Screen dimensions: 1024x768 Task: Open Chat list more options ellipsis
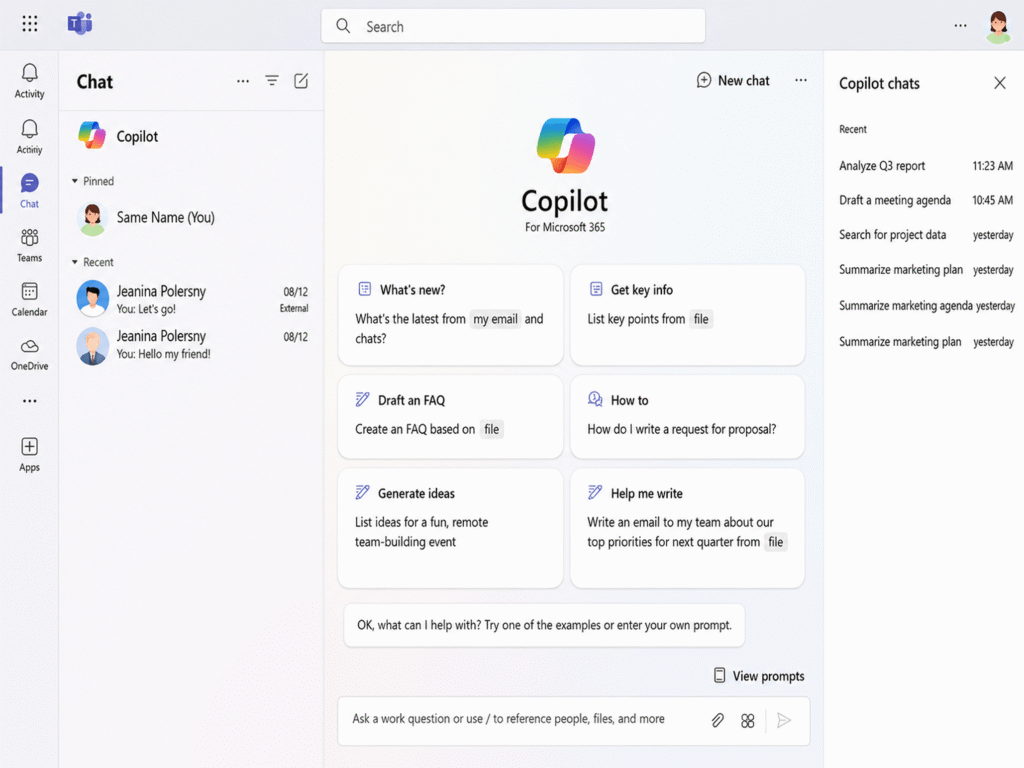tap(243, 82)
